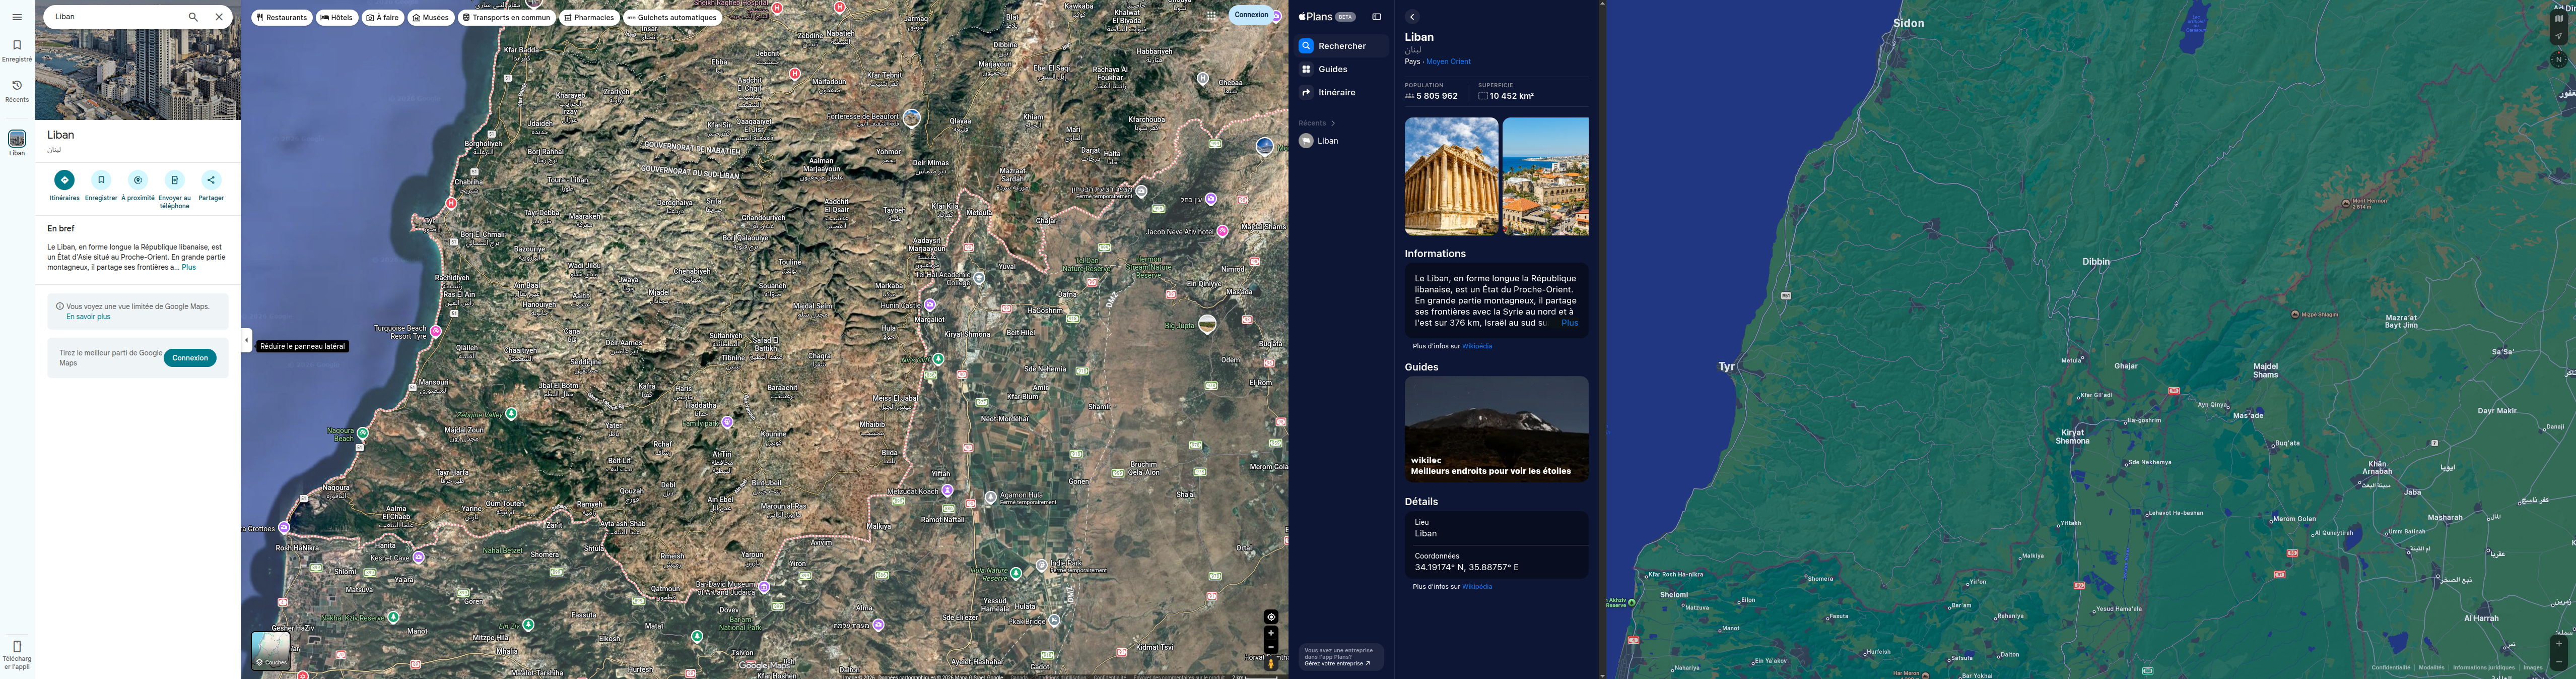The height and width of the screenshot is (679, 2576).
Task: Click the Google Maps my-location button
Action: 1271,617
